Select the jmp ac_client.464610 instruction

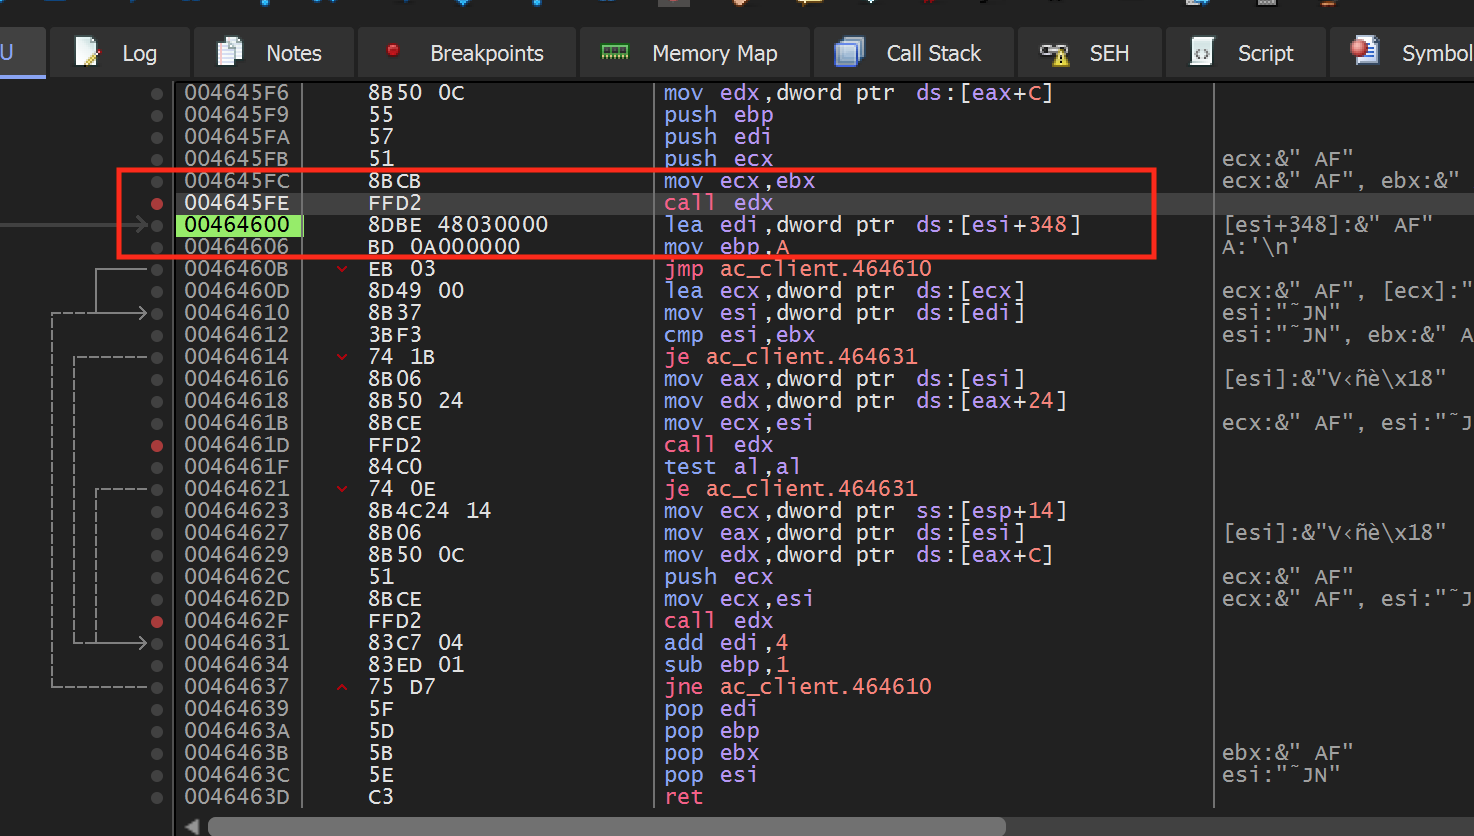798,269
